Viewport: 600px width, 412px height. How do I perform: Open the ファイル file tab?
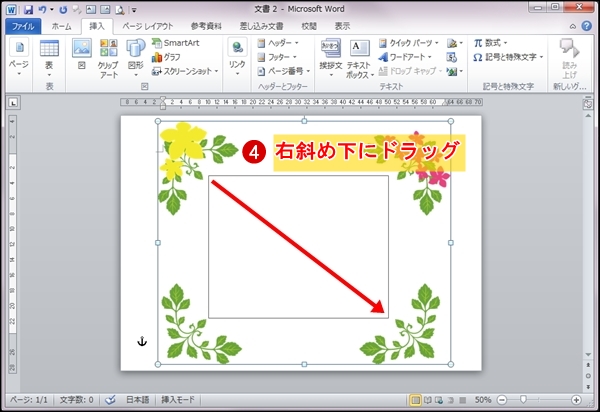coord(23,26)
